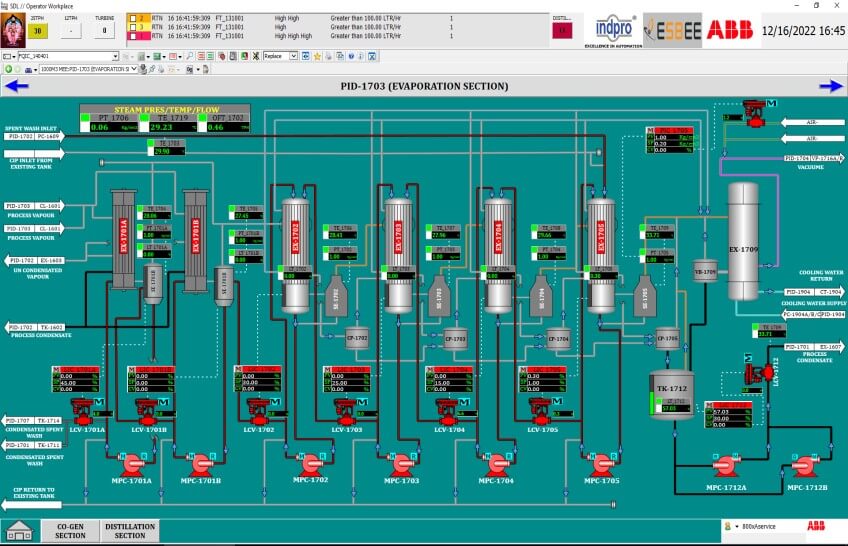Click the green back navigation icon in toolbar

pyautogui.click(x=8, y=69)
